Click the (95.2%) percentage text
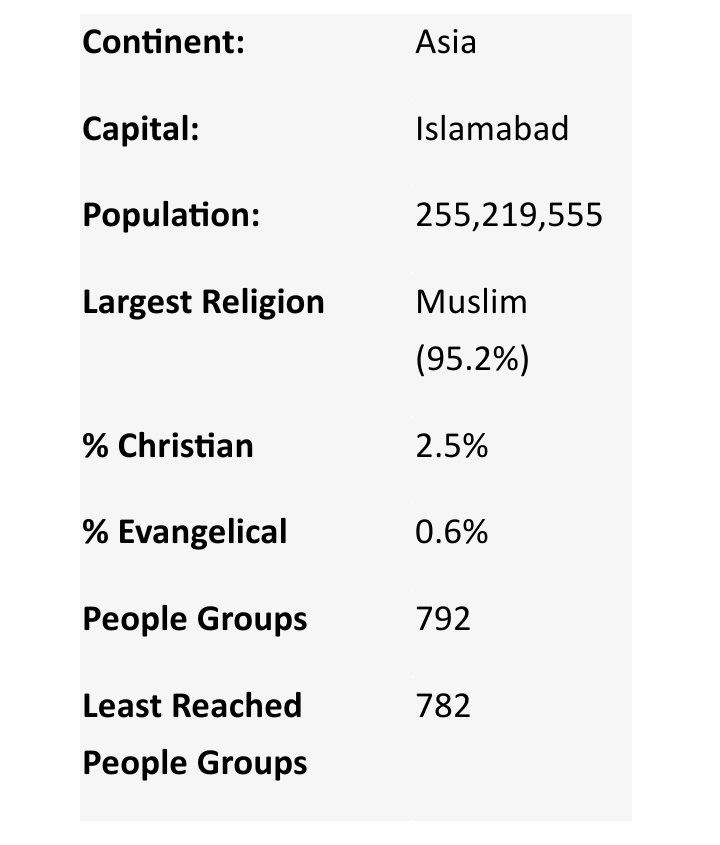This screenshot has height=845, width=720. (x=471, y=359)
